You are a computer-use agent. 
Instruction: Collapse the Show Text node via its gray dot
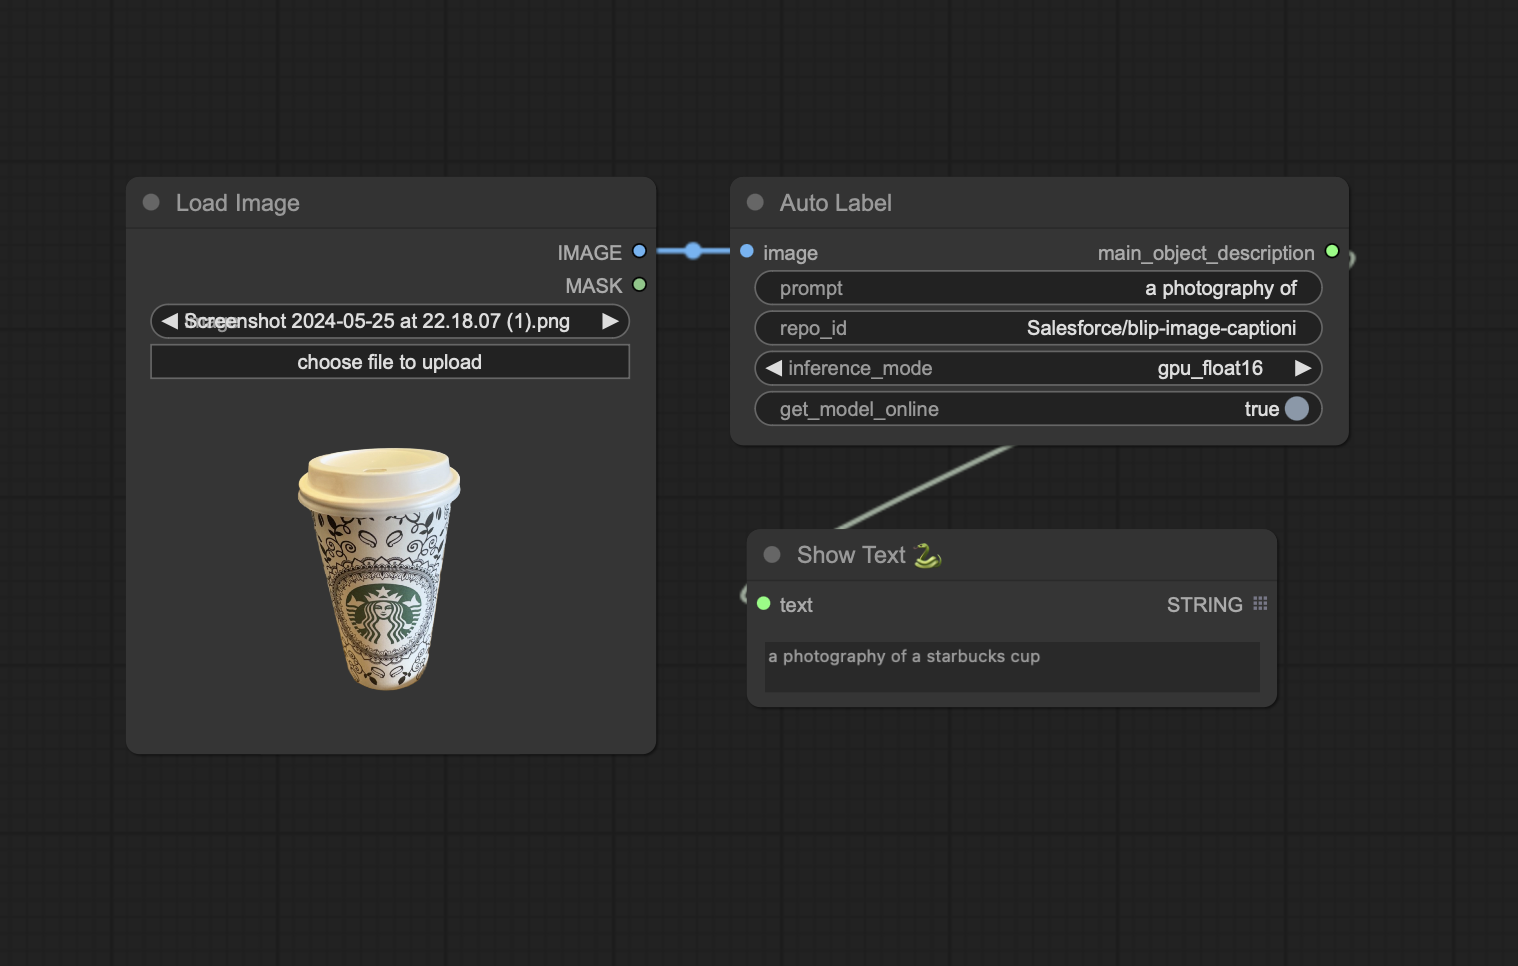[x=772, y=554]
